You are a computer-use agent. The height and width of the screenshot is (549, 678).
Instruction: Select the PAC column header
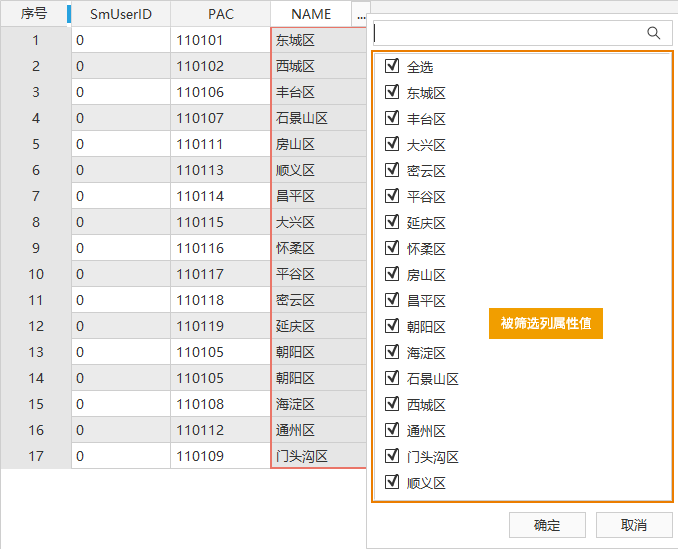pos(220,15)
